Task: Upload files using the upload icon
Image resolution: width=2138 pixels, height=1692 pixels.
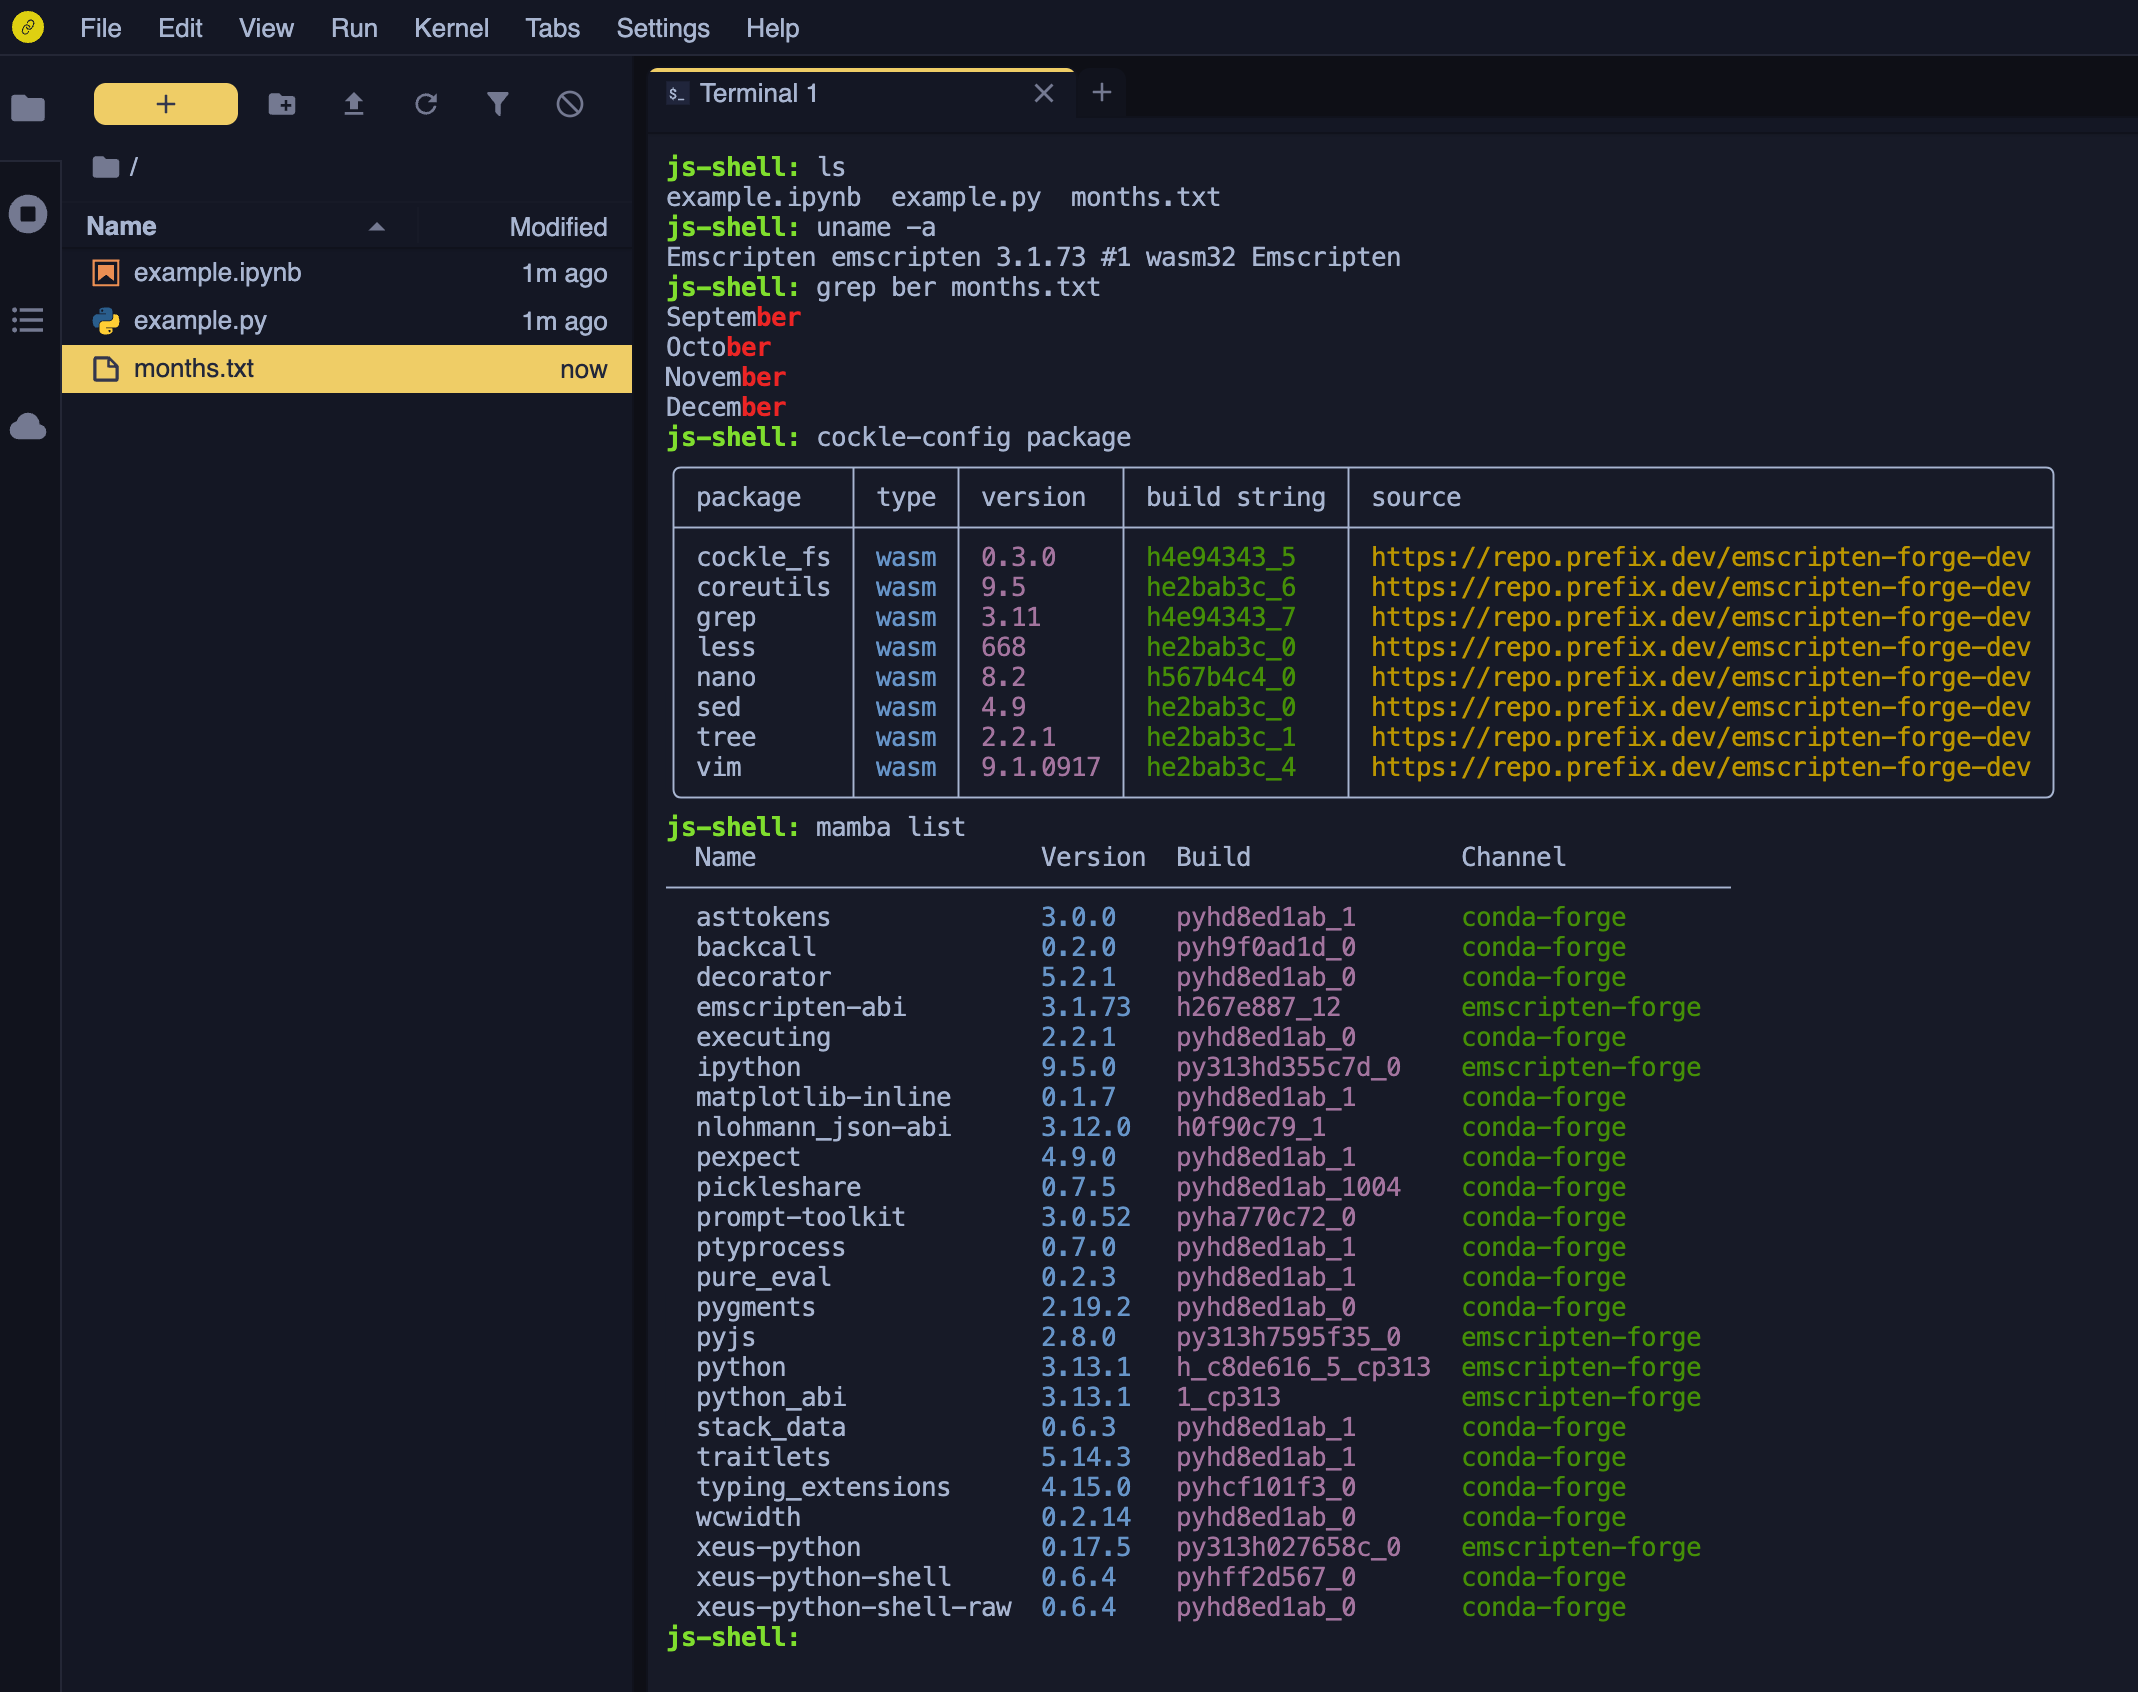Action: tap(354, 103)
